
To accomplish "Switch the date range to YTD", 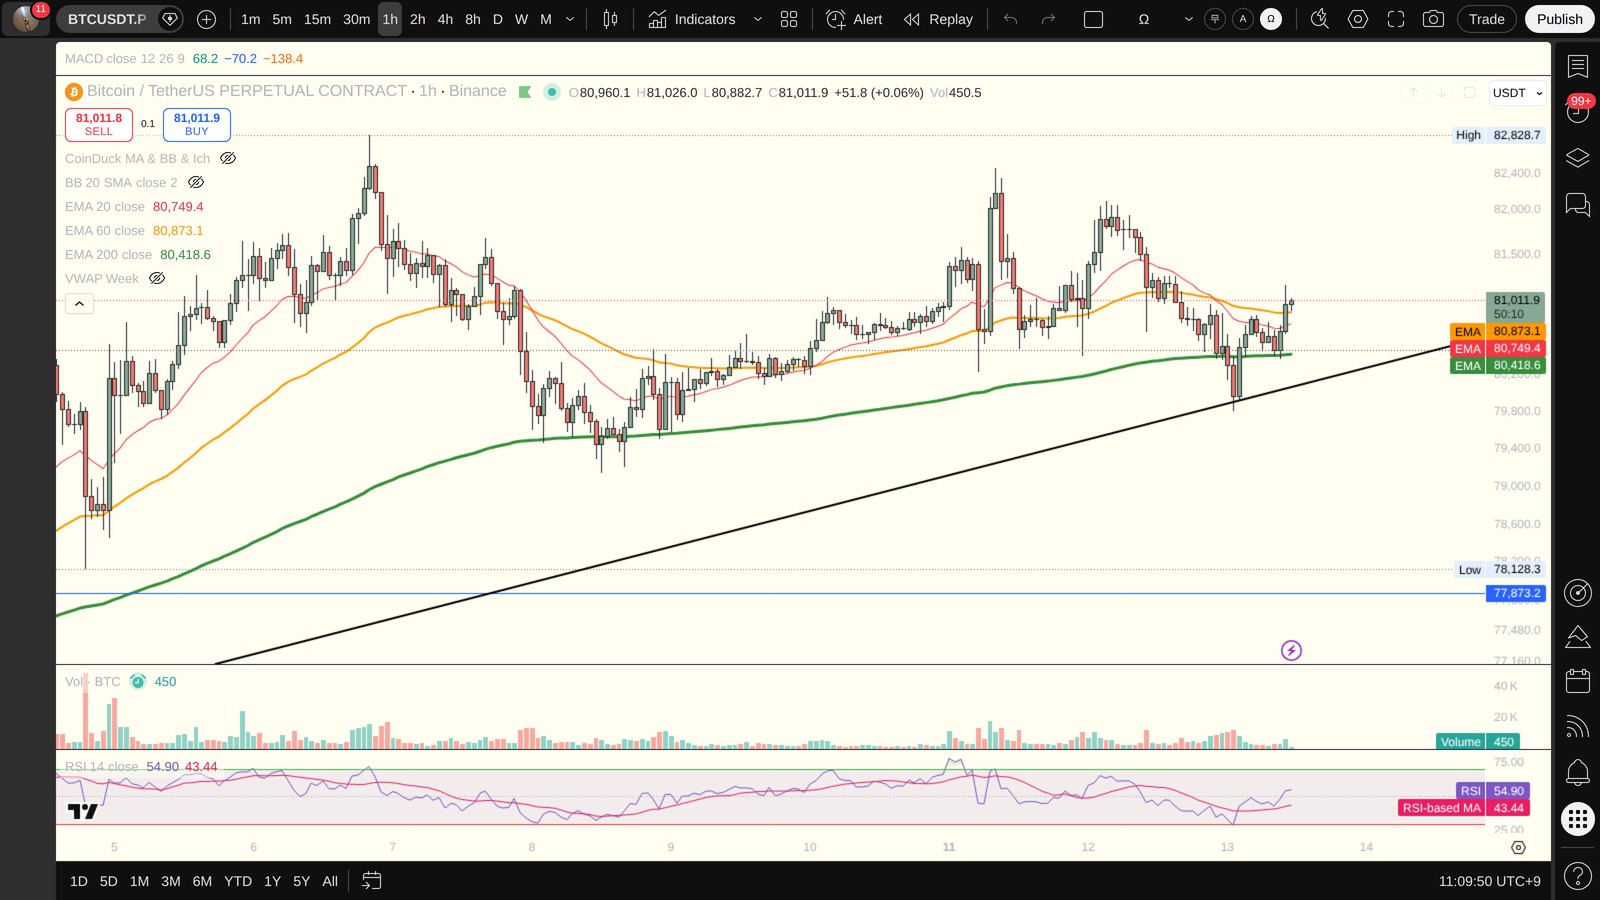I will click(x=238, y=881).
